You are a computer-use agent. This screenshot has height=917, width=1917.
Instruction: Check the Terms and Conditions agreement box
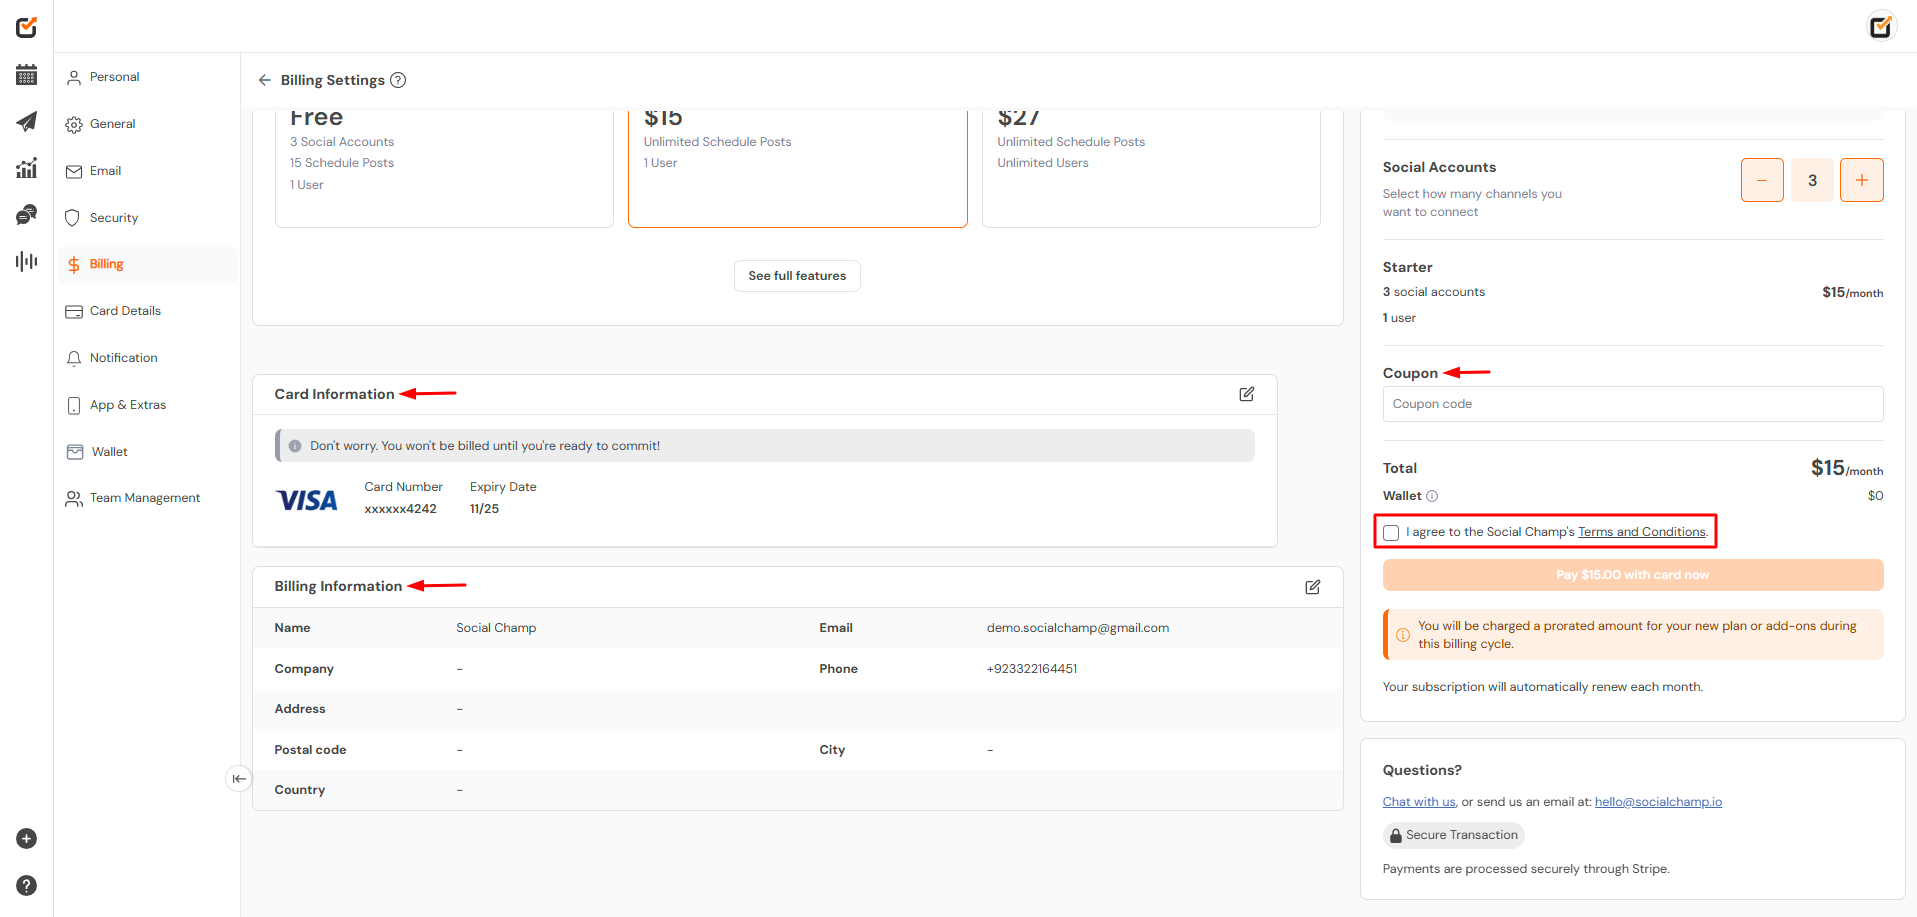click(x=1391, y=533)
